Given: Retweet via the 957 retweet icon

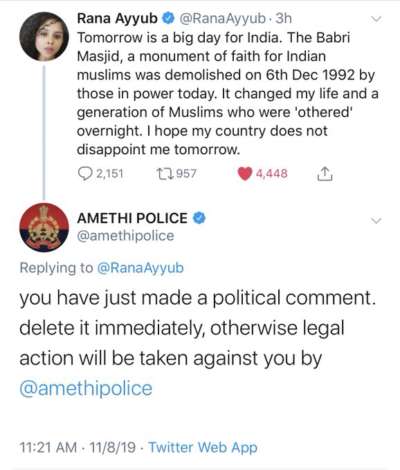Looking at the screenshot, I should tap(164, 174).
